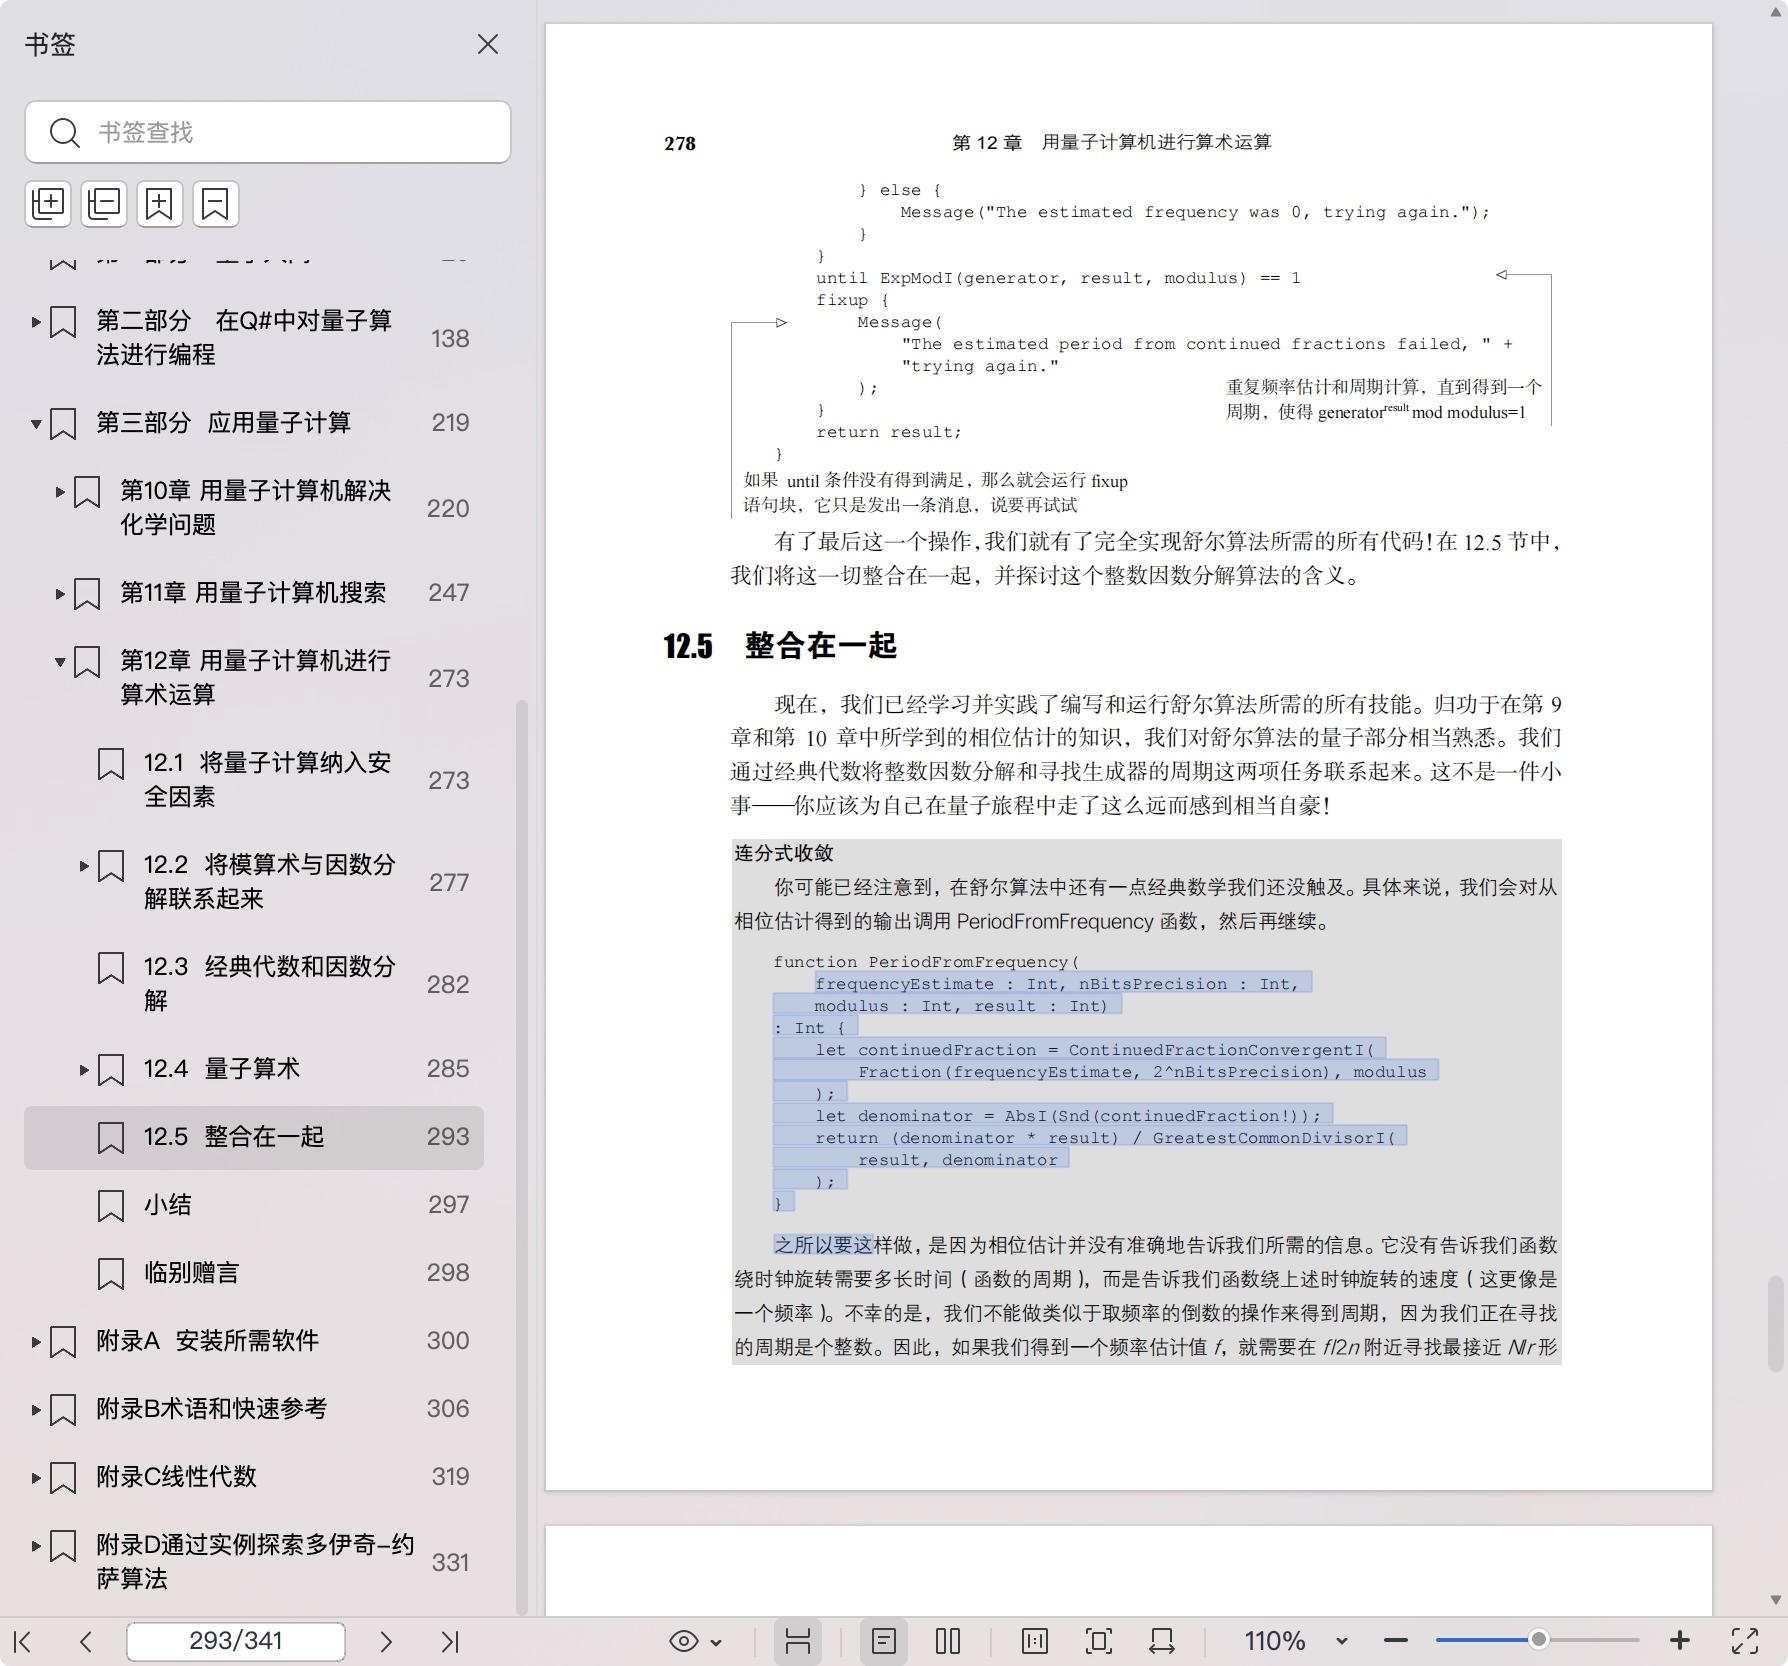1788x1666 pixels.
Task: Click the bookmark icon beside 附录A 安装所需软件
Action: click(x=63, y=1342)
